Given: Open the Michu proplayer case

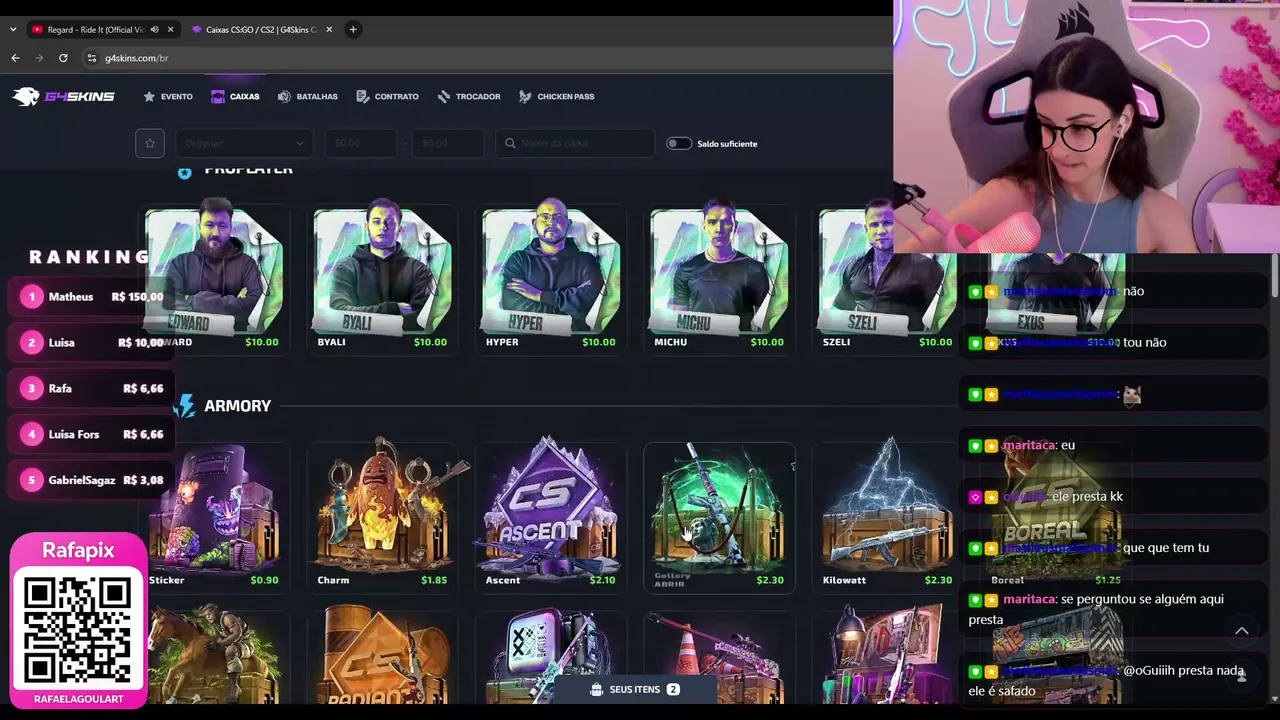Looking at the screenshot, I should [719, 275].
